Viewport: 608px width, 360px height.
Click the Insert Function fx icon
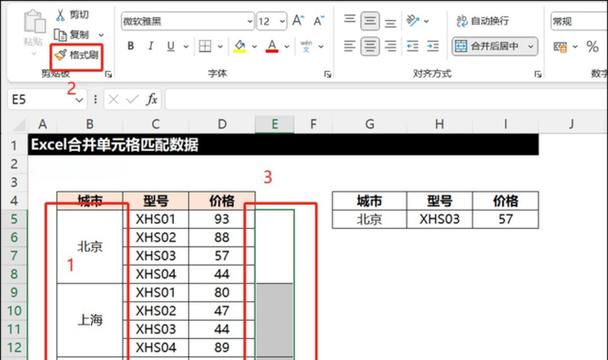pyautogui.click(x=152, y=100)
